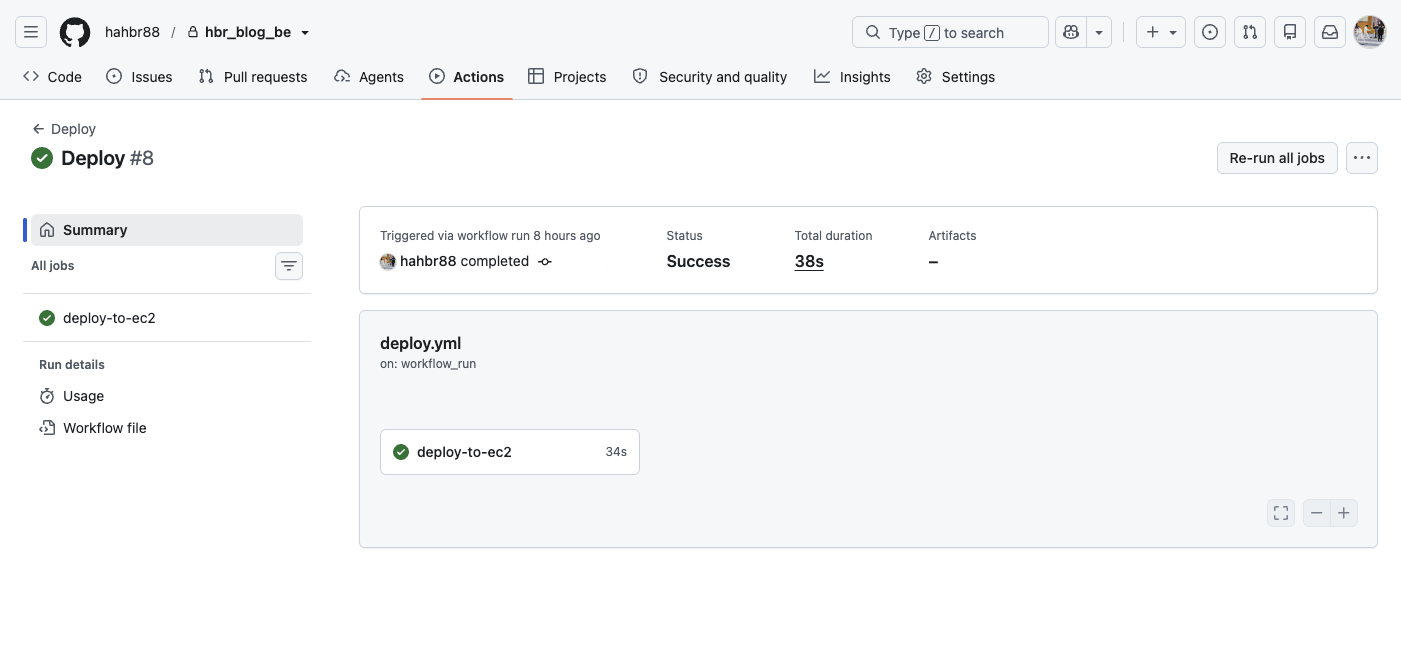
Task: Switch to the Code tab
Action: [52, 77]
